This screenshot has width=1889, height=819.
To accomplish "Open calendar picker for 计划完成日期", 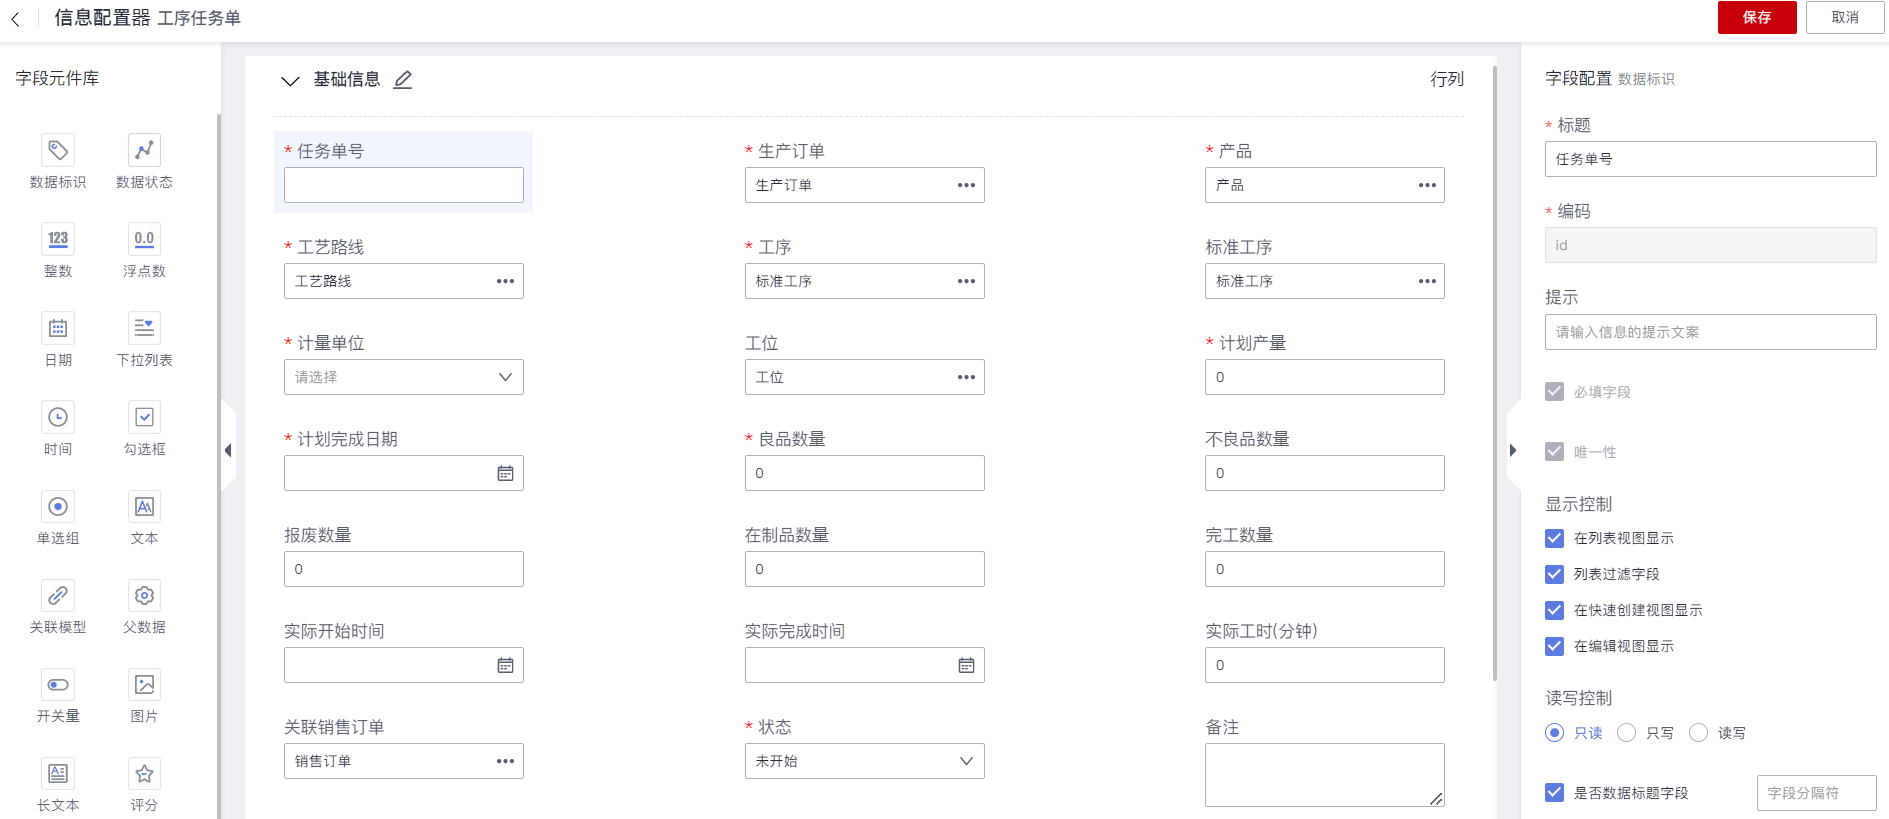I will click(505, 473).
